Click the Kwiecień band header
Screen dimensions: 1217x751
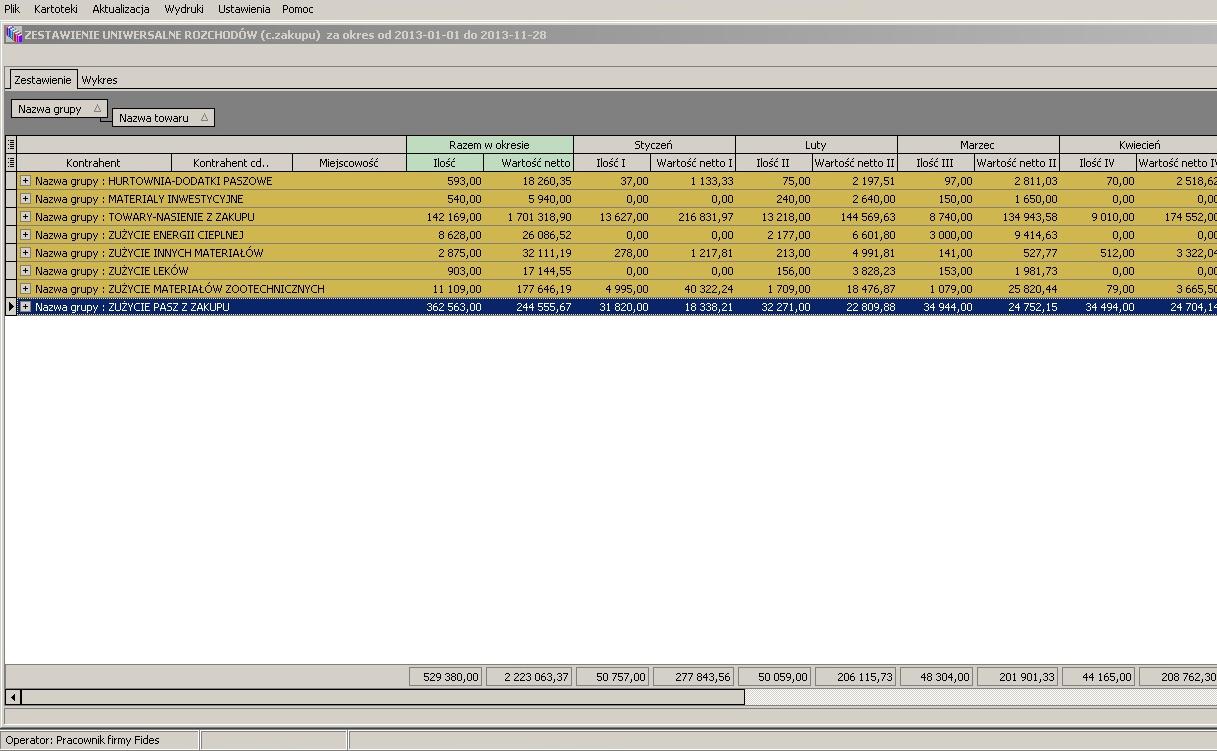(x=1138, y=145)
